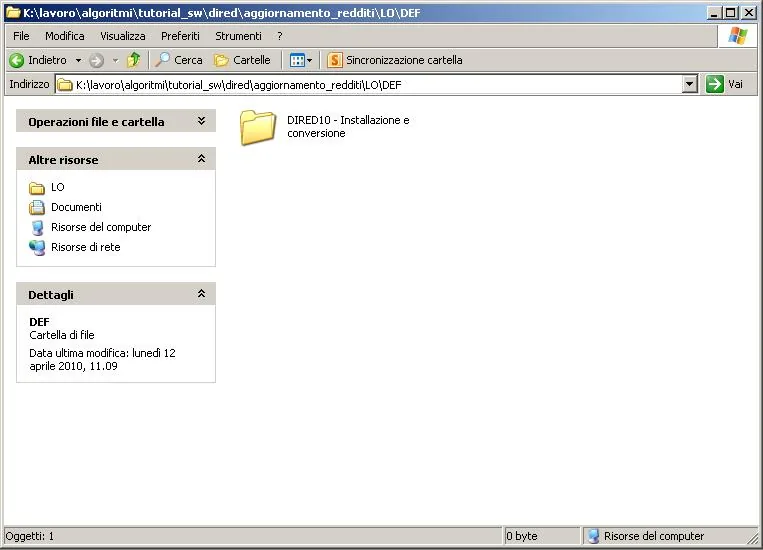
Task: Go back with the Indietro arrow icon
Action: (17, 60)
